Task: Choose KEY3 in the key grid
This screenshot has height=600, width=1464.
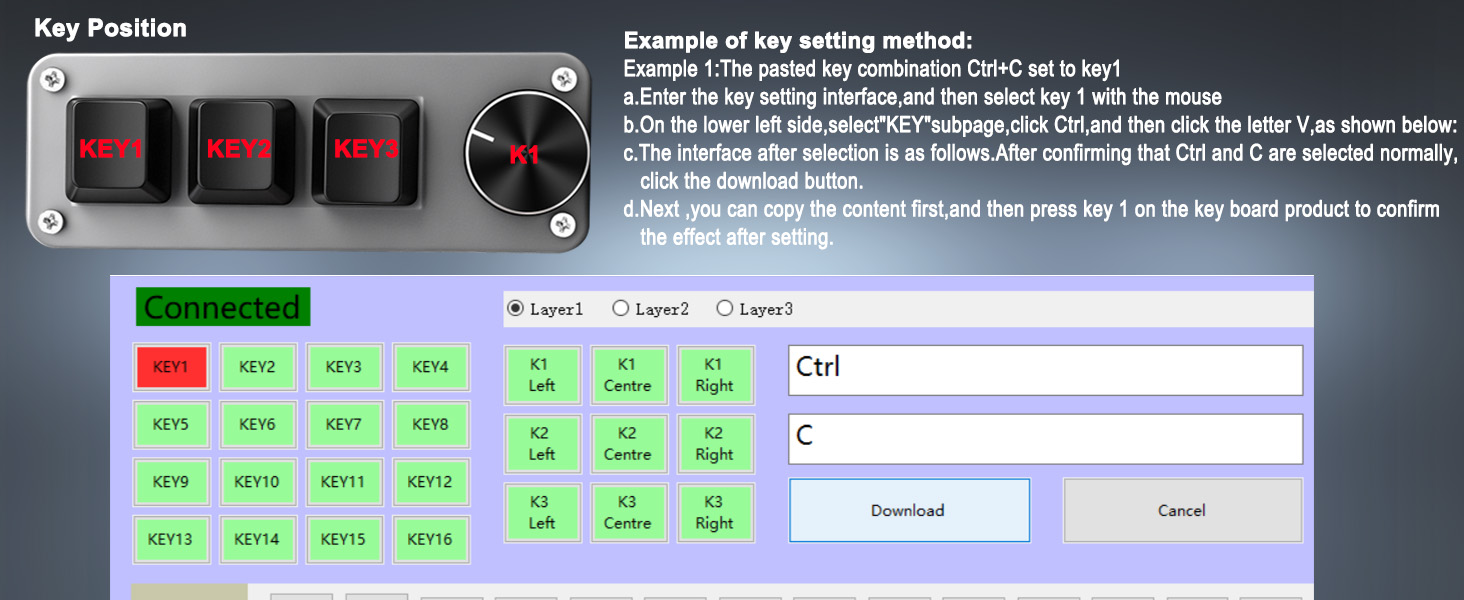Action: coord(343,367)
